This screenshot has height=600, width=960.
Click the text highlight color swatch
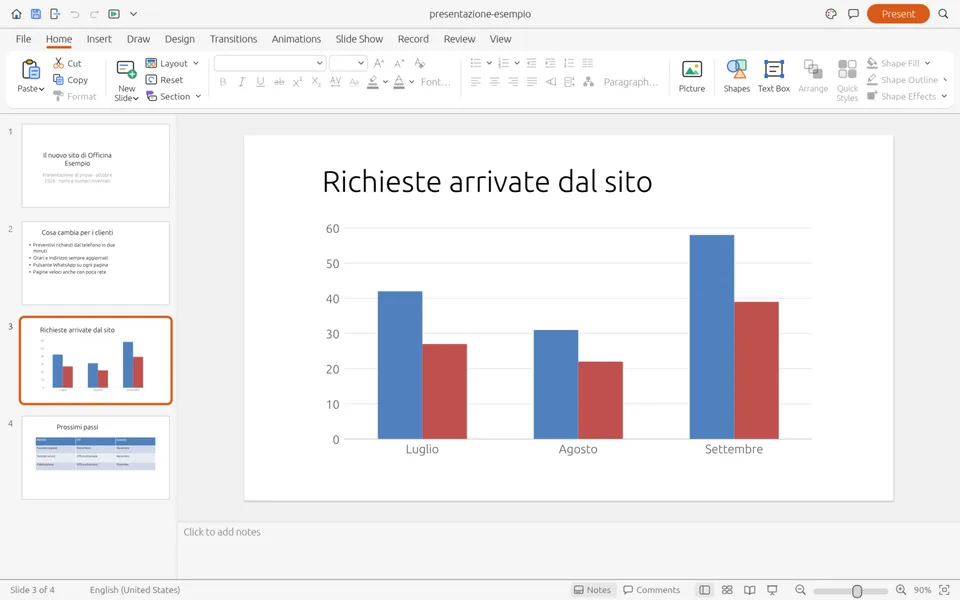372,82
